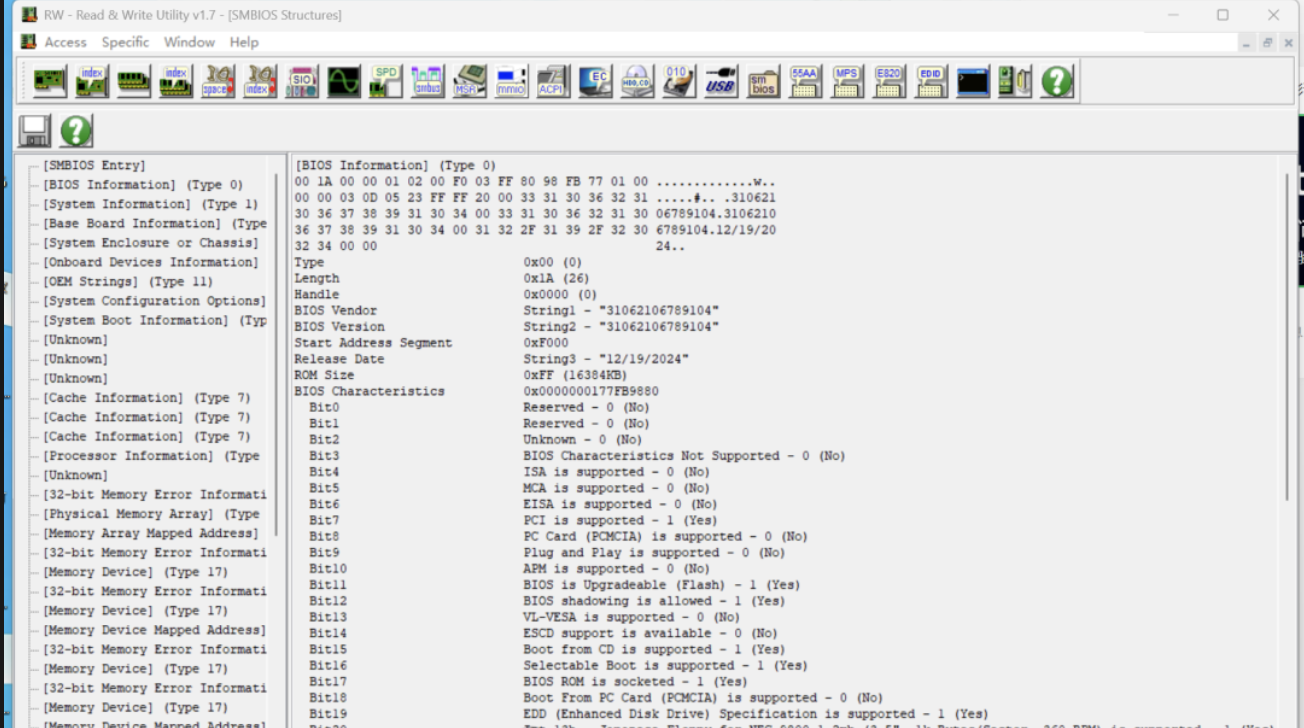Viewport: 1304px width, 728px height.
Task: Open the Access menu
Action: click(x=65, y=42)
